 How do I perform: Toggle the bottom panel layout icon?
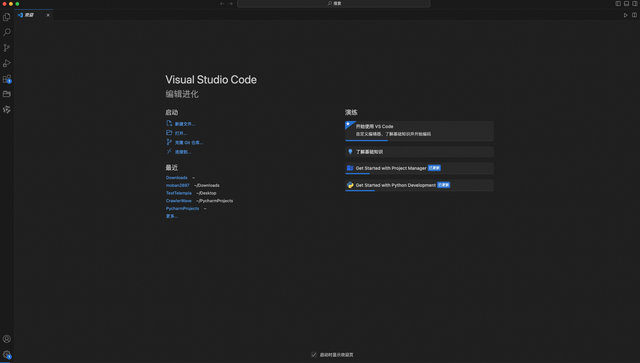pyautogui.click(x=627, y=3)
